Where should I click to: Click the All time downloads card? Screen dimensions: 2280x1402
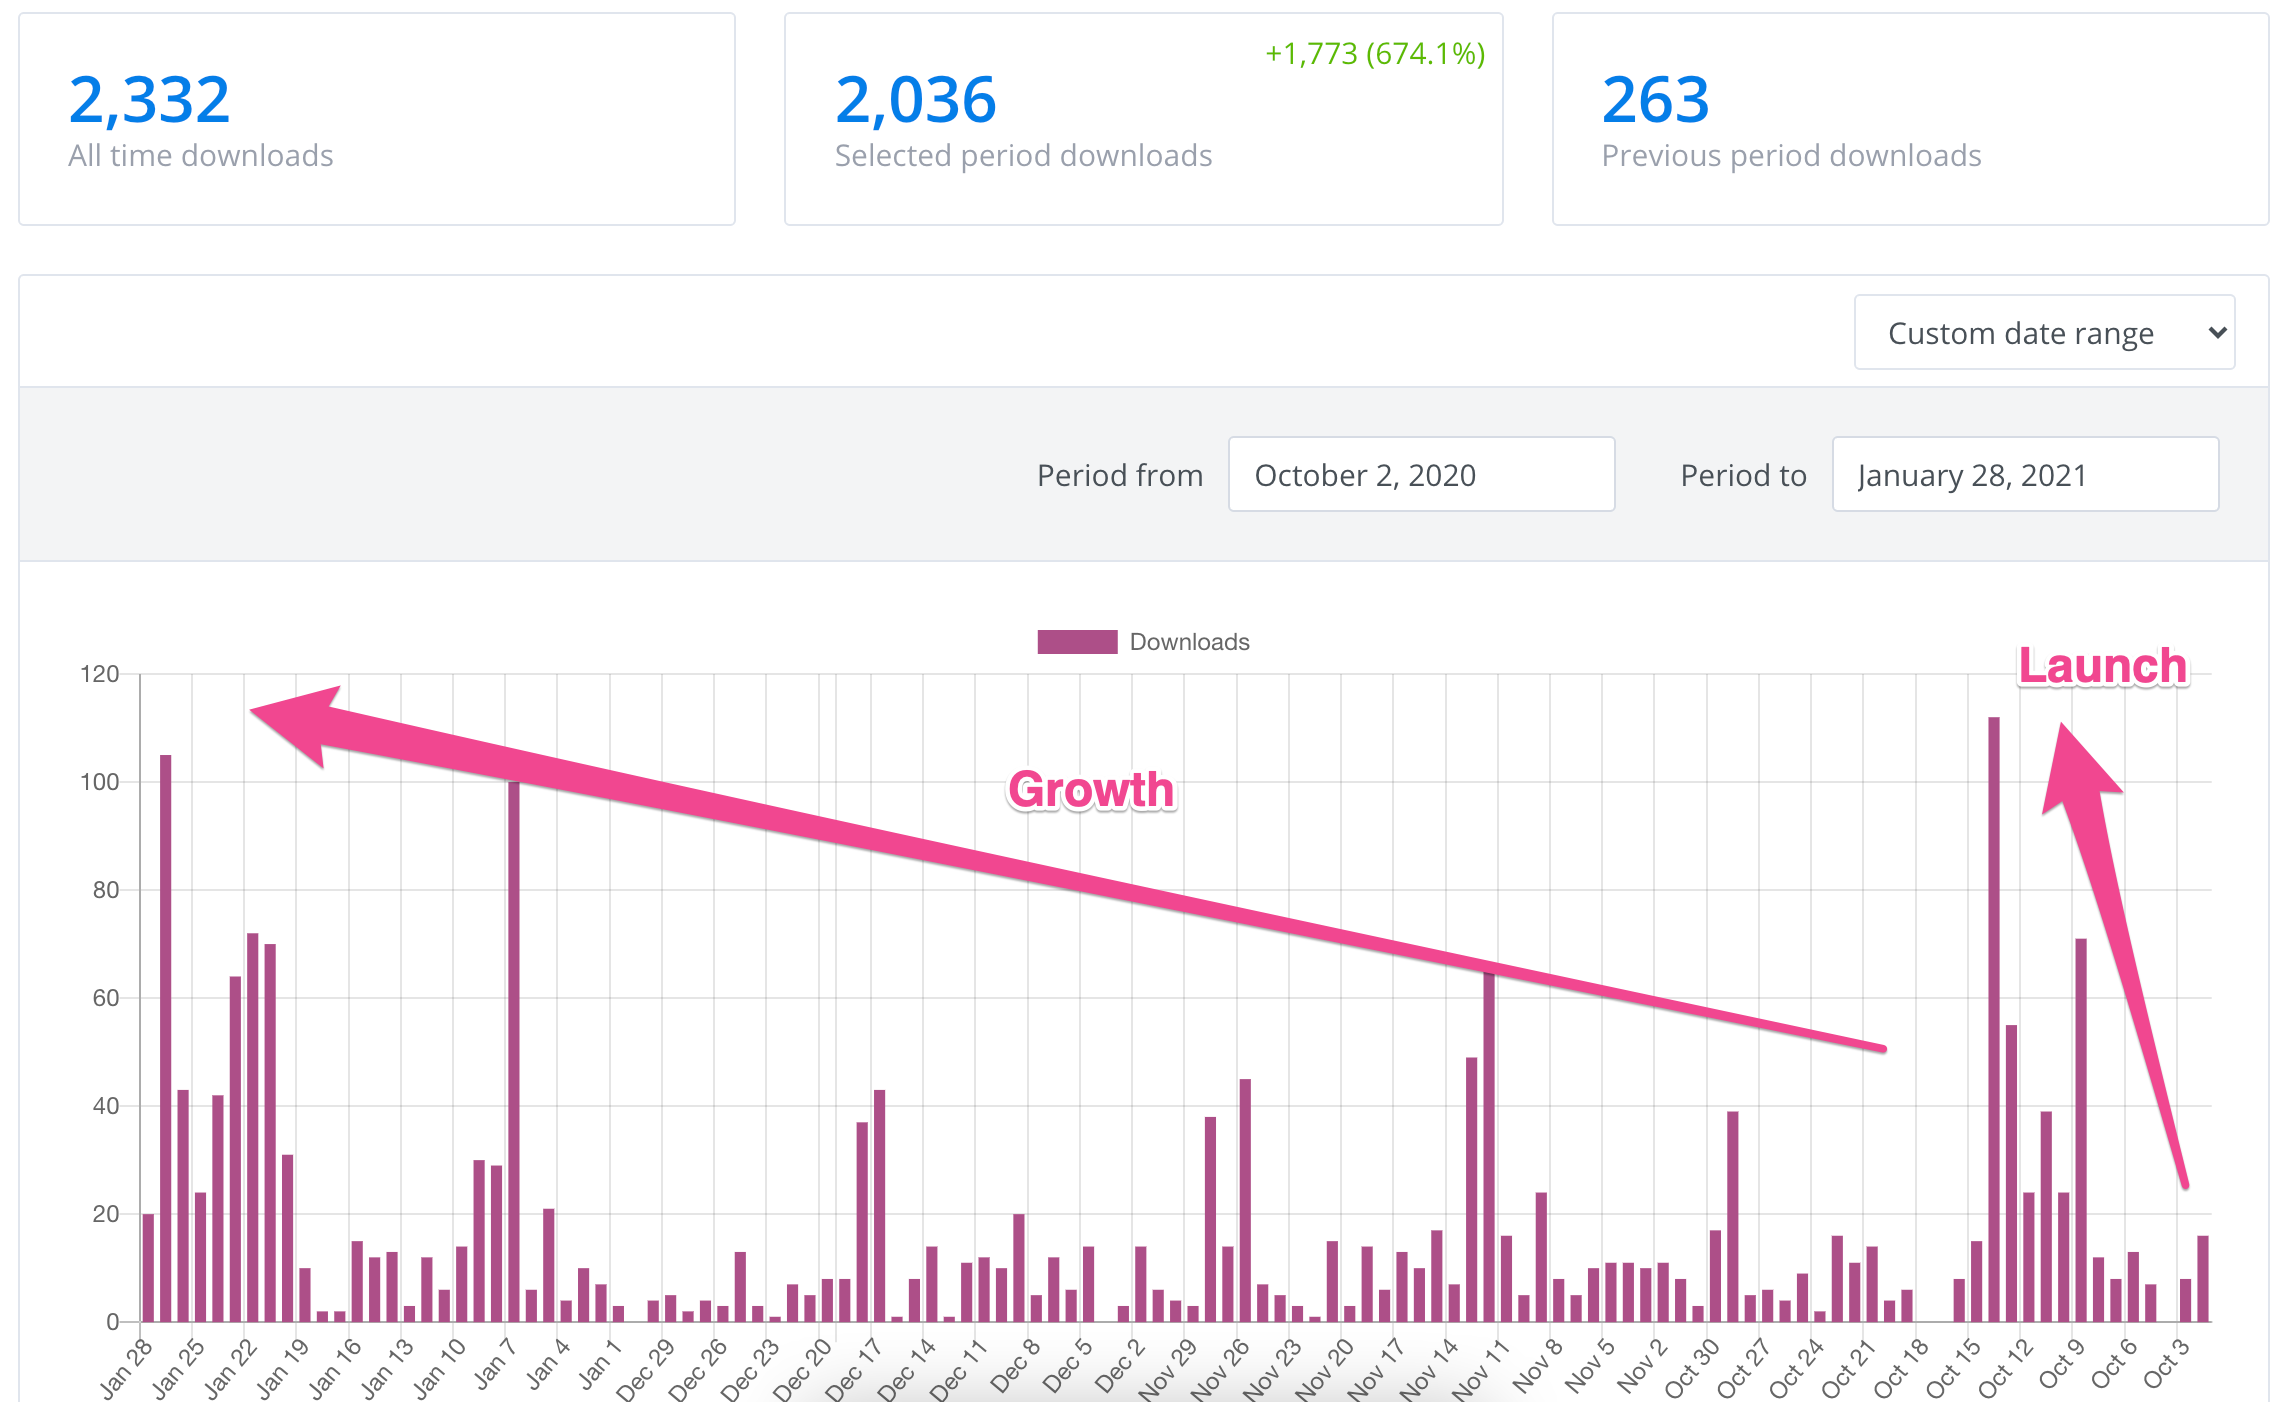click(x=377, y=119)
